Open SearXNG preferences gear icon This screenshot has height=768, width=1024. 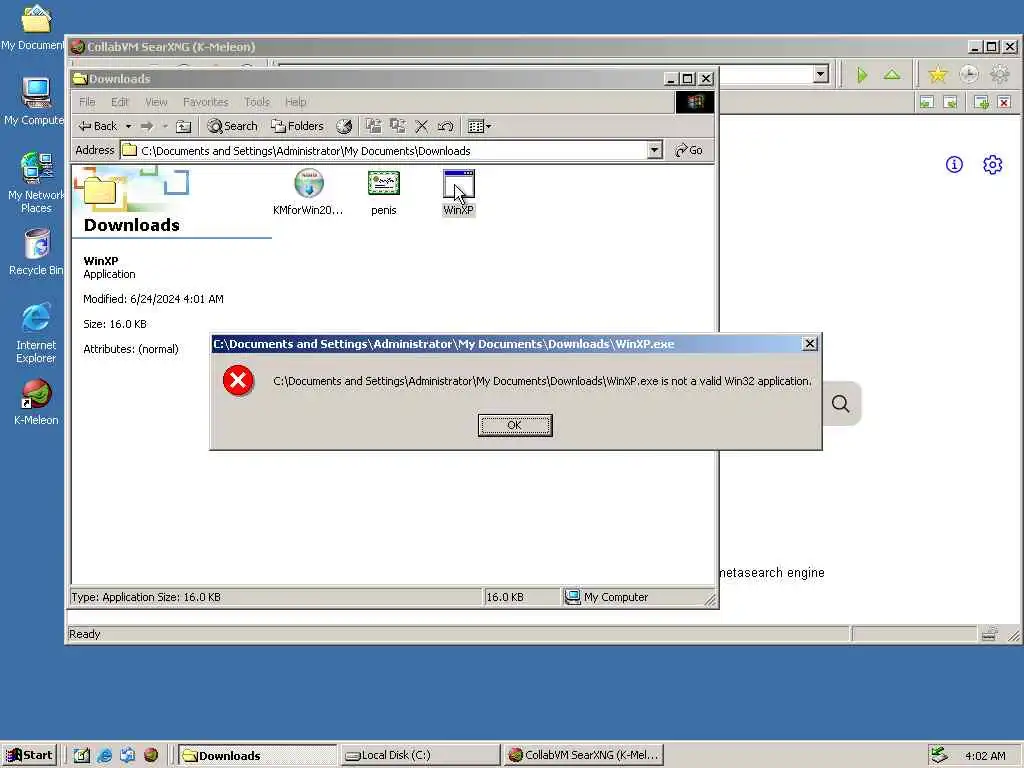coord(993,165)
